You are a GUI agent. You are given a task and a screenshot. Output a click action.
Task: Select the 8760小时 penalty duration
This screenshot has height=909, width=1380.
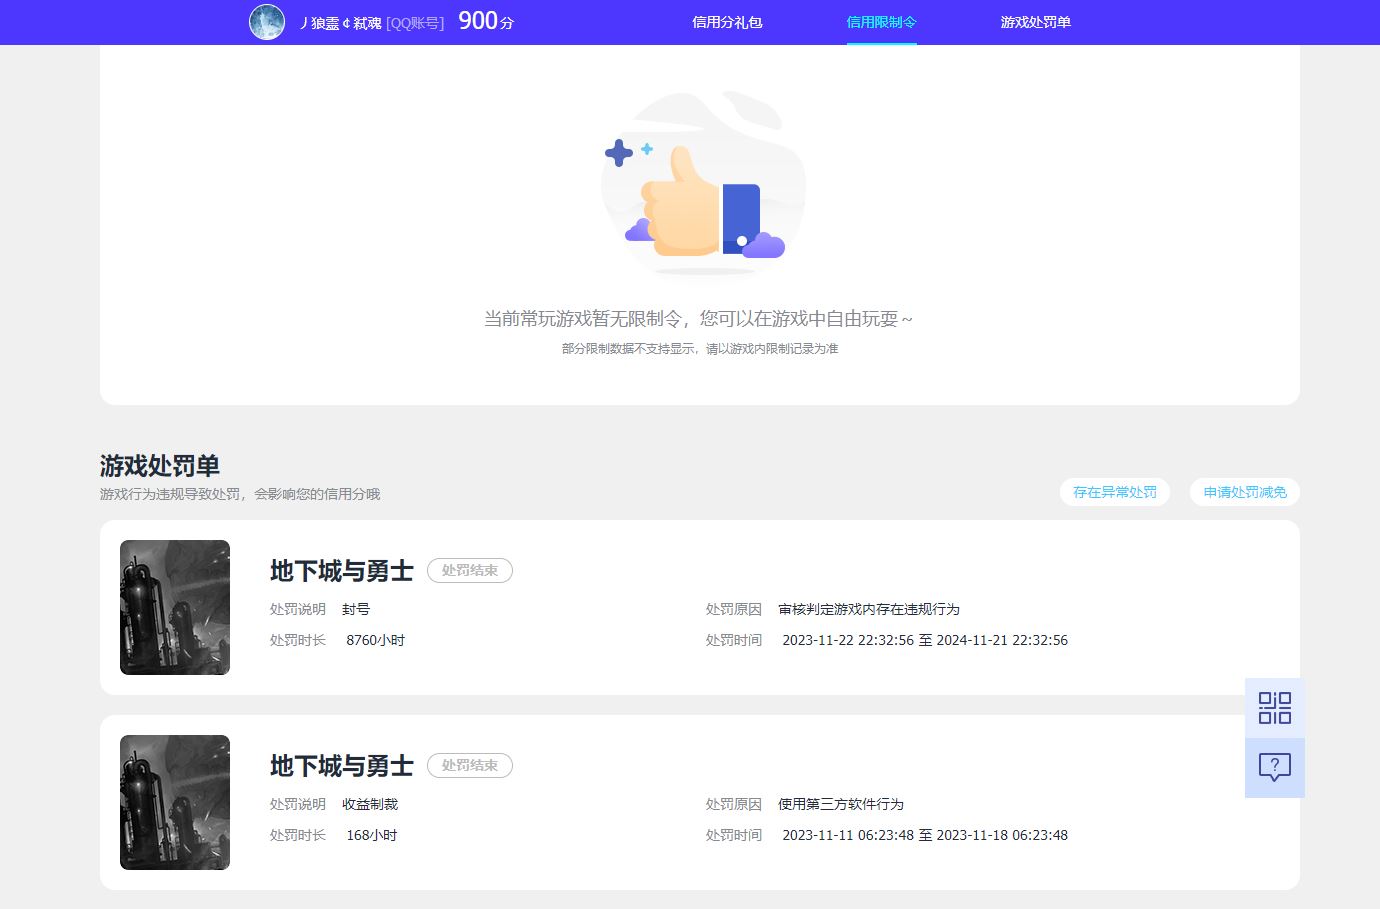pyautogui.click(x=375, y=640)
